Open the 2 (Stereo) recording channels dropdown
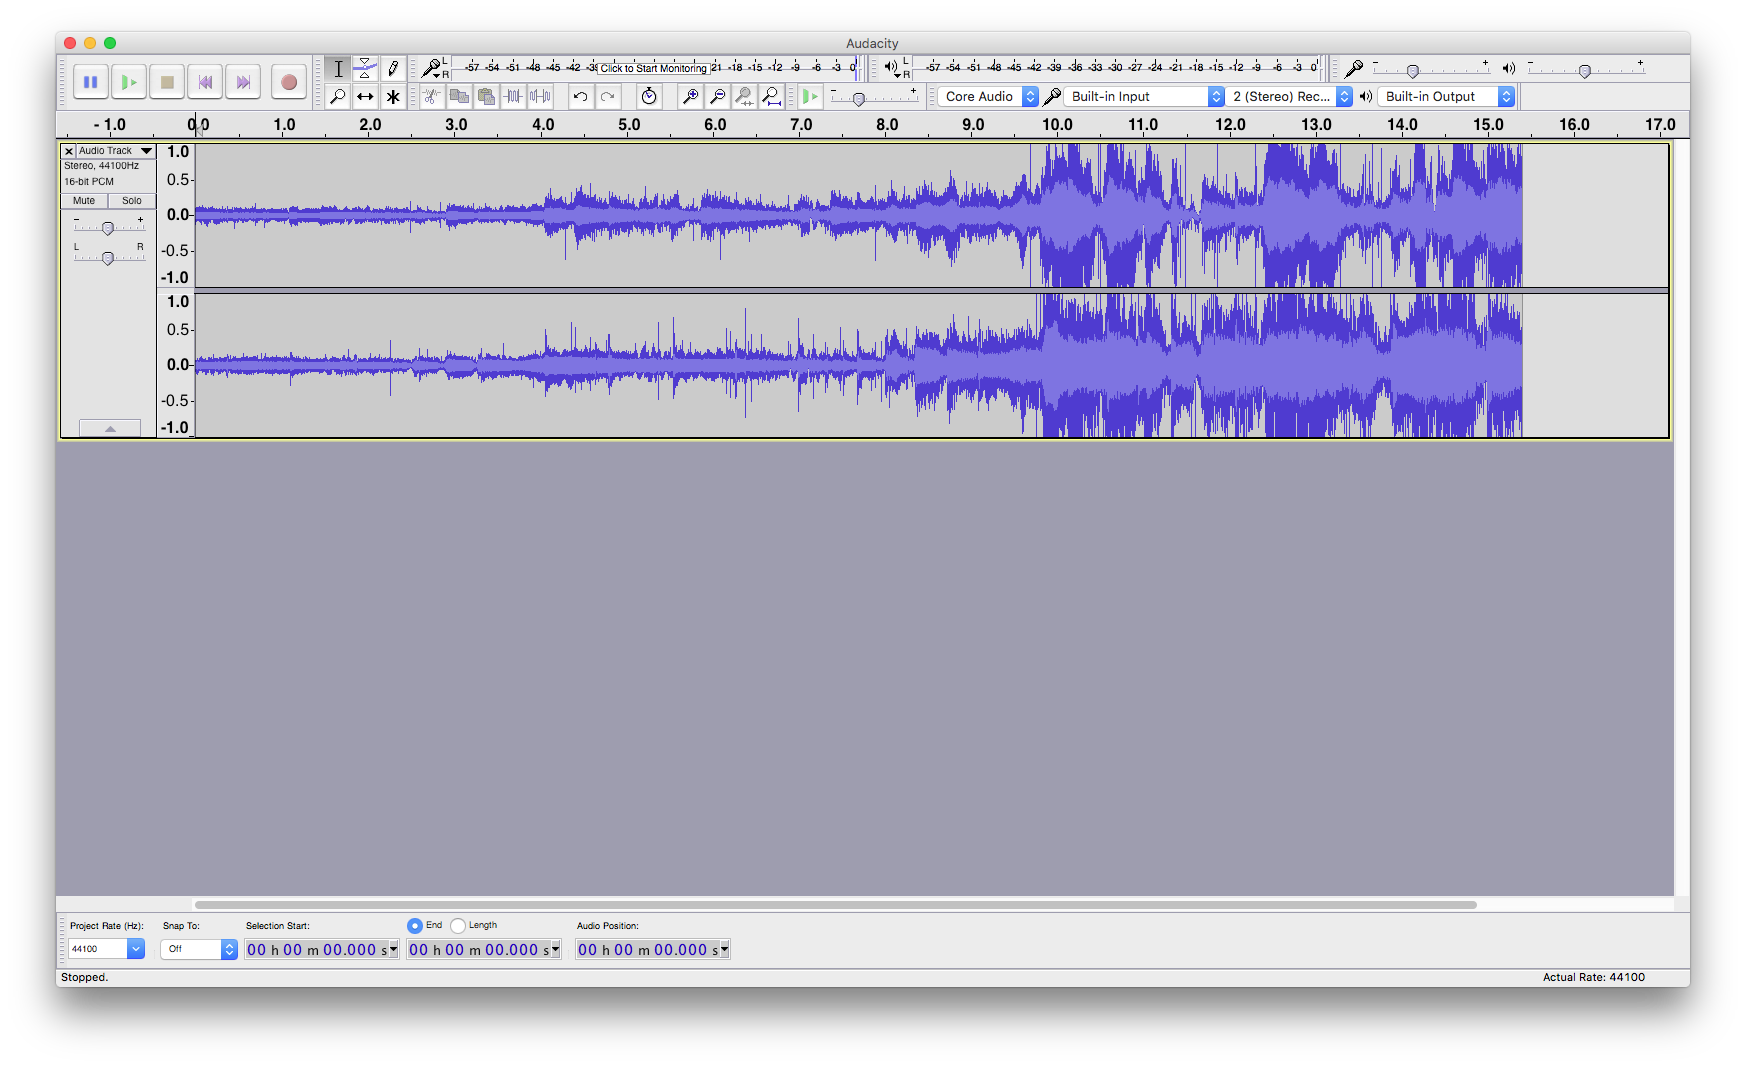Viewport: 1746px width, 1067px height. 1289,96
